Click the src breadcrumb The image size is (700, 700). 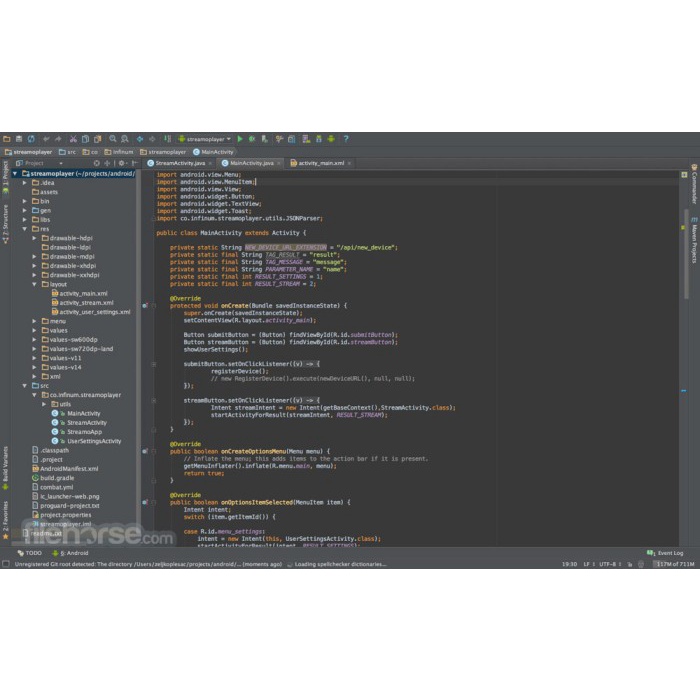tap(67, 152)
